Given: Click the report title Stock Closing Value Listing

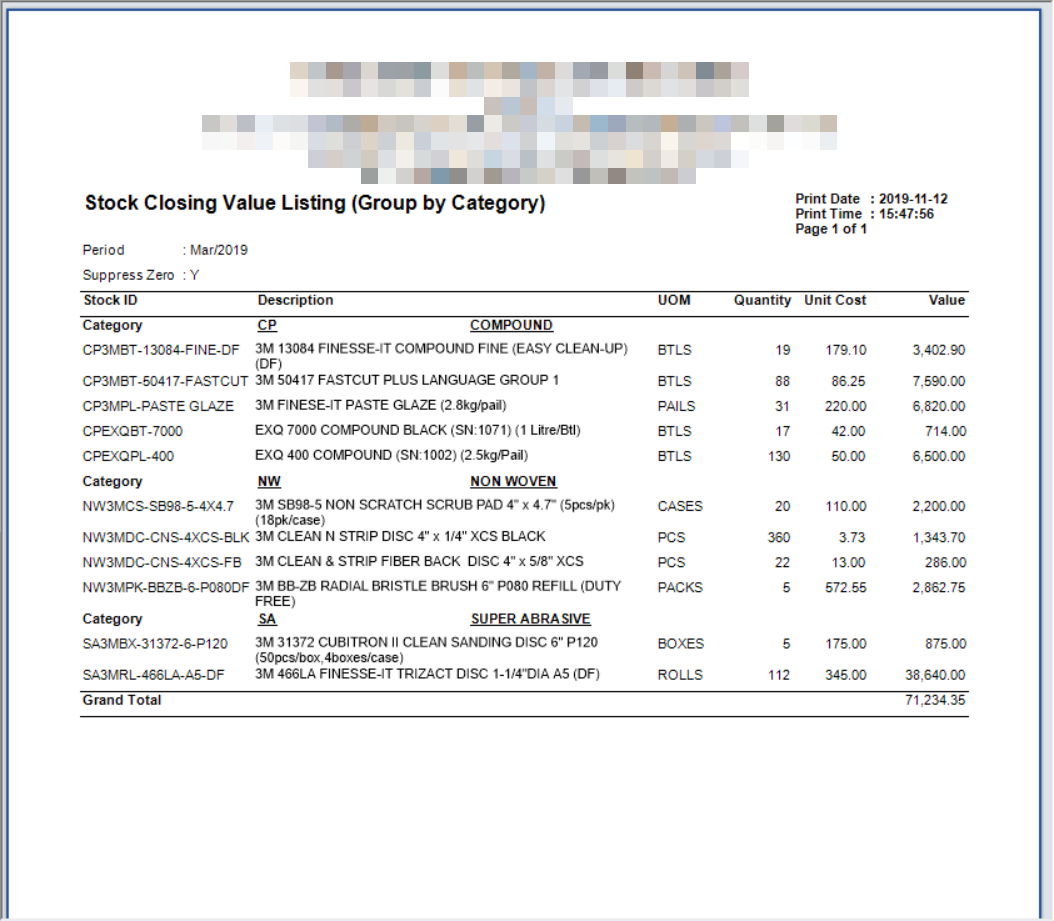Looking at the screenshot, I should [x=315, y=203].
